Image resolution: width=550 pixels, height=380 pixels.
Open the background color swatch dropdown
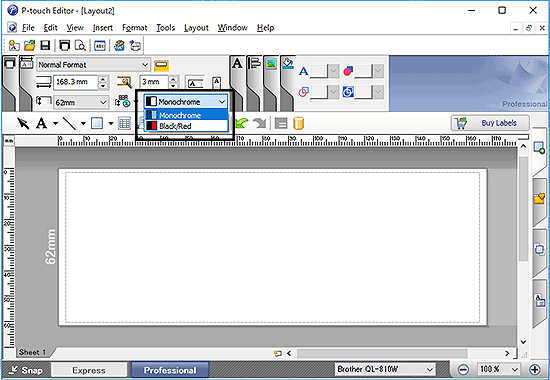tap(378, 92)
